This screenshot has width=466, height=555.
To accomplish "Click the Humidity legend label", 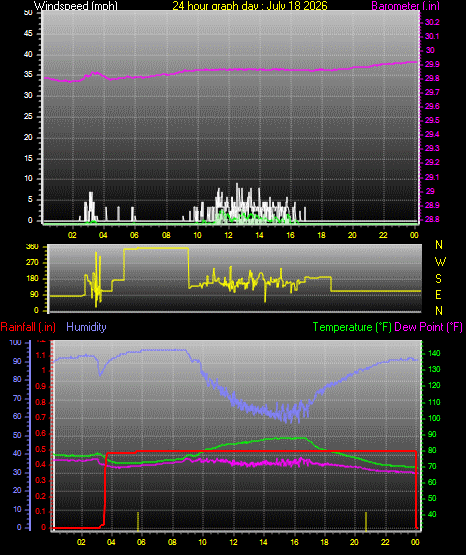I will pos(86,327).
